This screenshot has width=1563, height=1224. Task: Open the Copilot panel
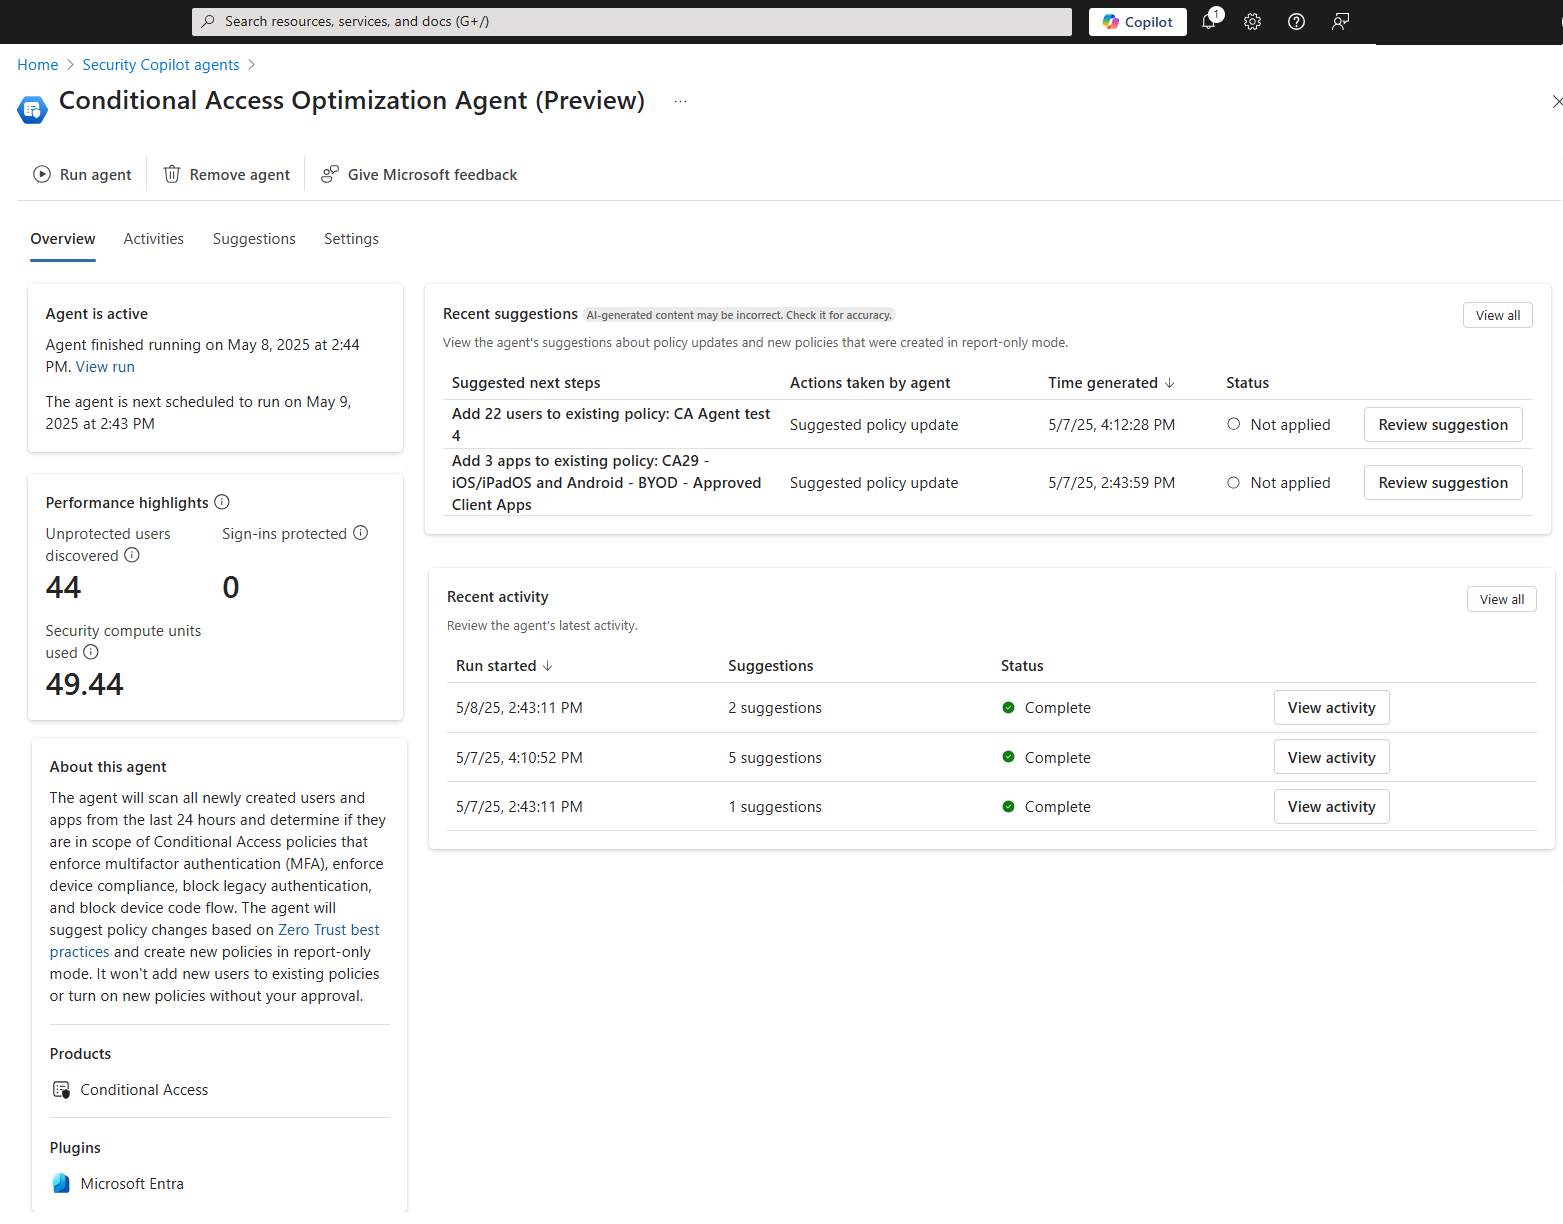1137,22
